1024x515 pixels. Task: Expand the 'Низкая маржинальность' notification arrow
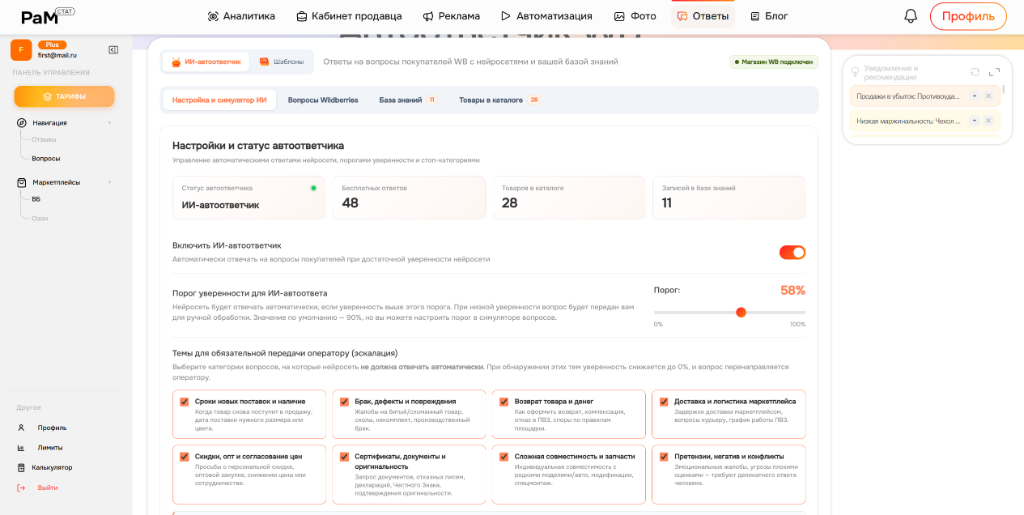[974, 120]
